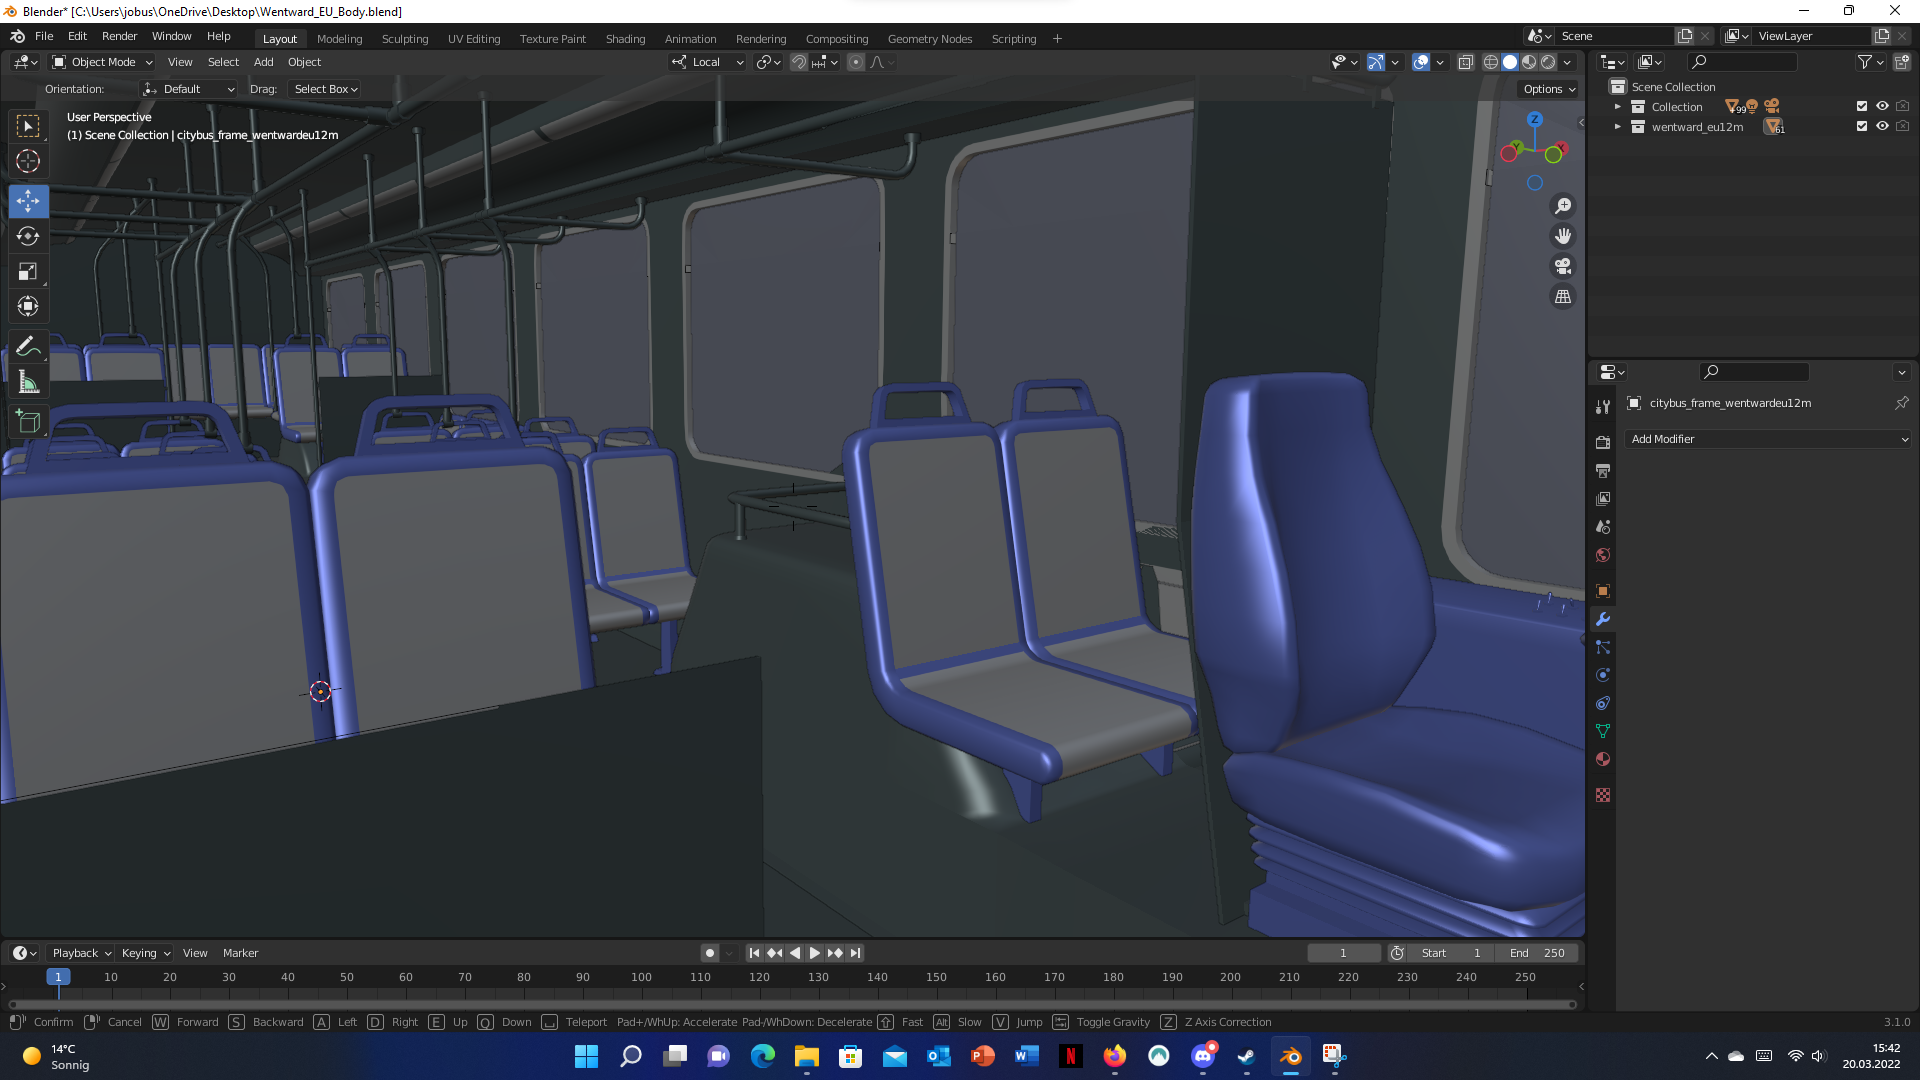Open Discord from the Windows taskbar
The width and height of the screenshot is (1920, 1080).
(x=1203, y=1056)
